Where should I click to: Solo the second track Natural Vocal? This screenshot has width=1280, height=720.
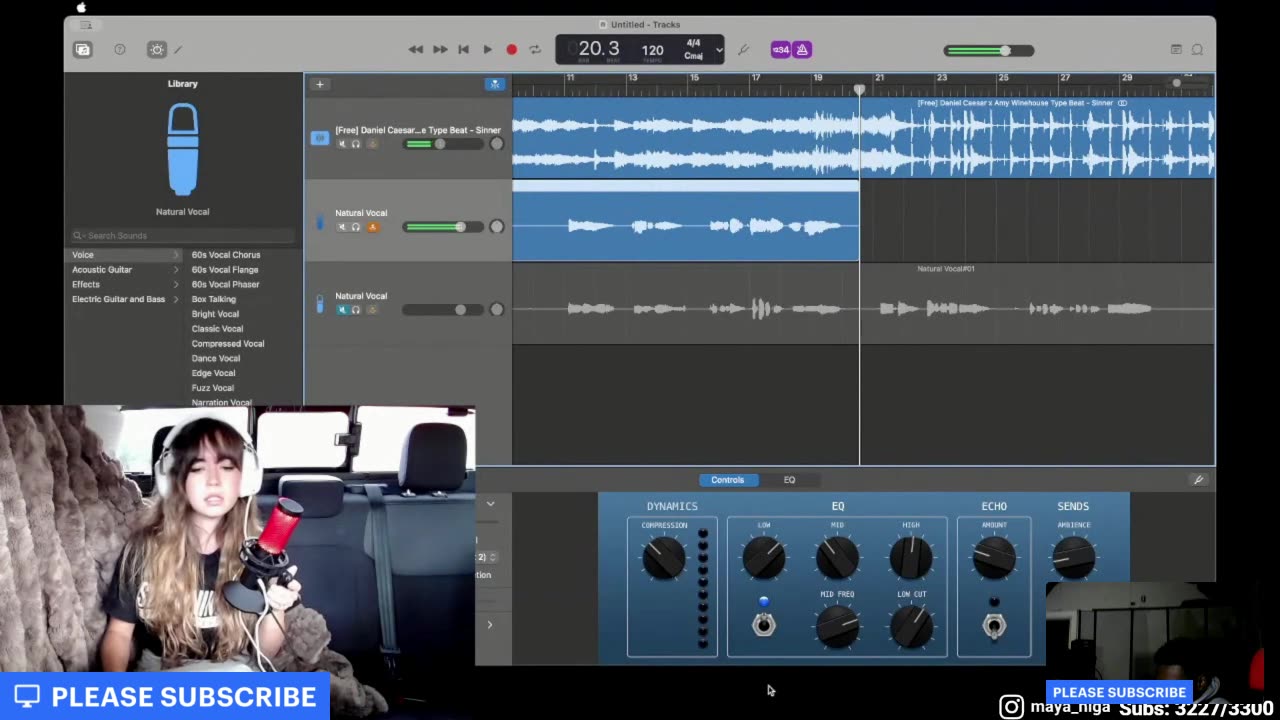pos(356,227)
